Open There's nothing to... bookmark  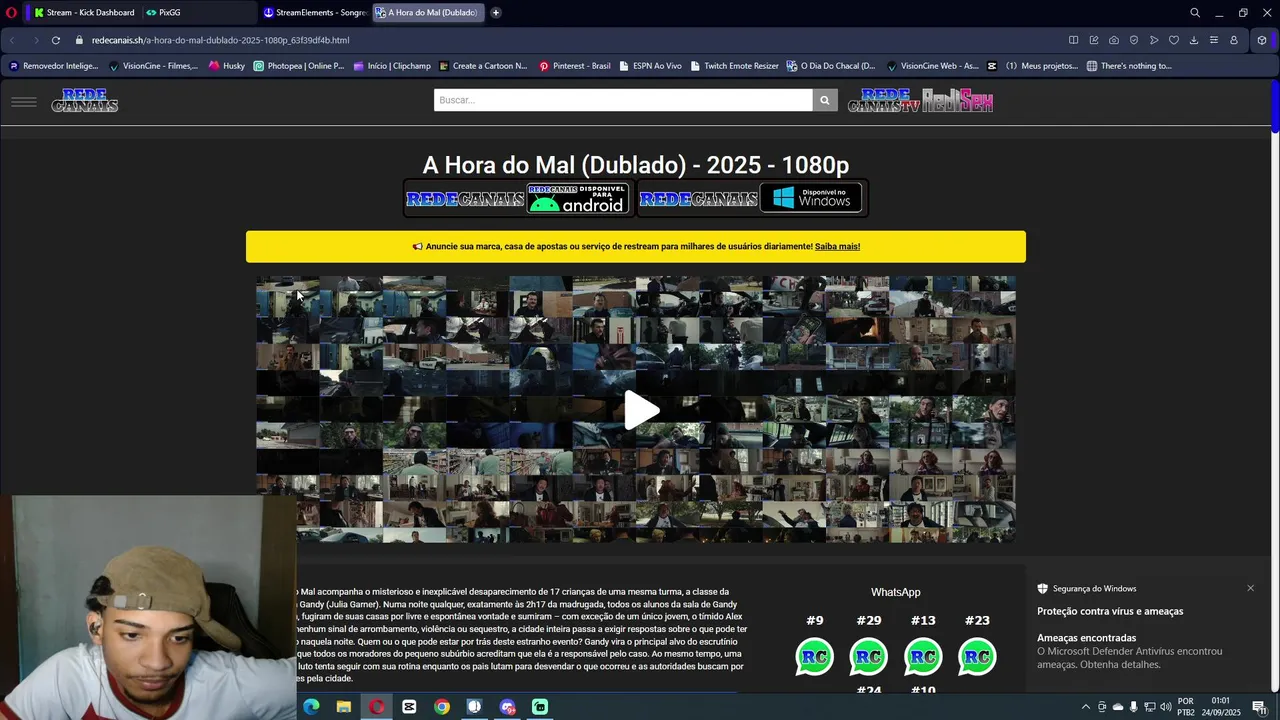pos(1130,66)
